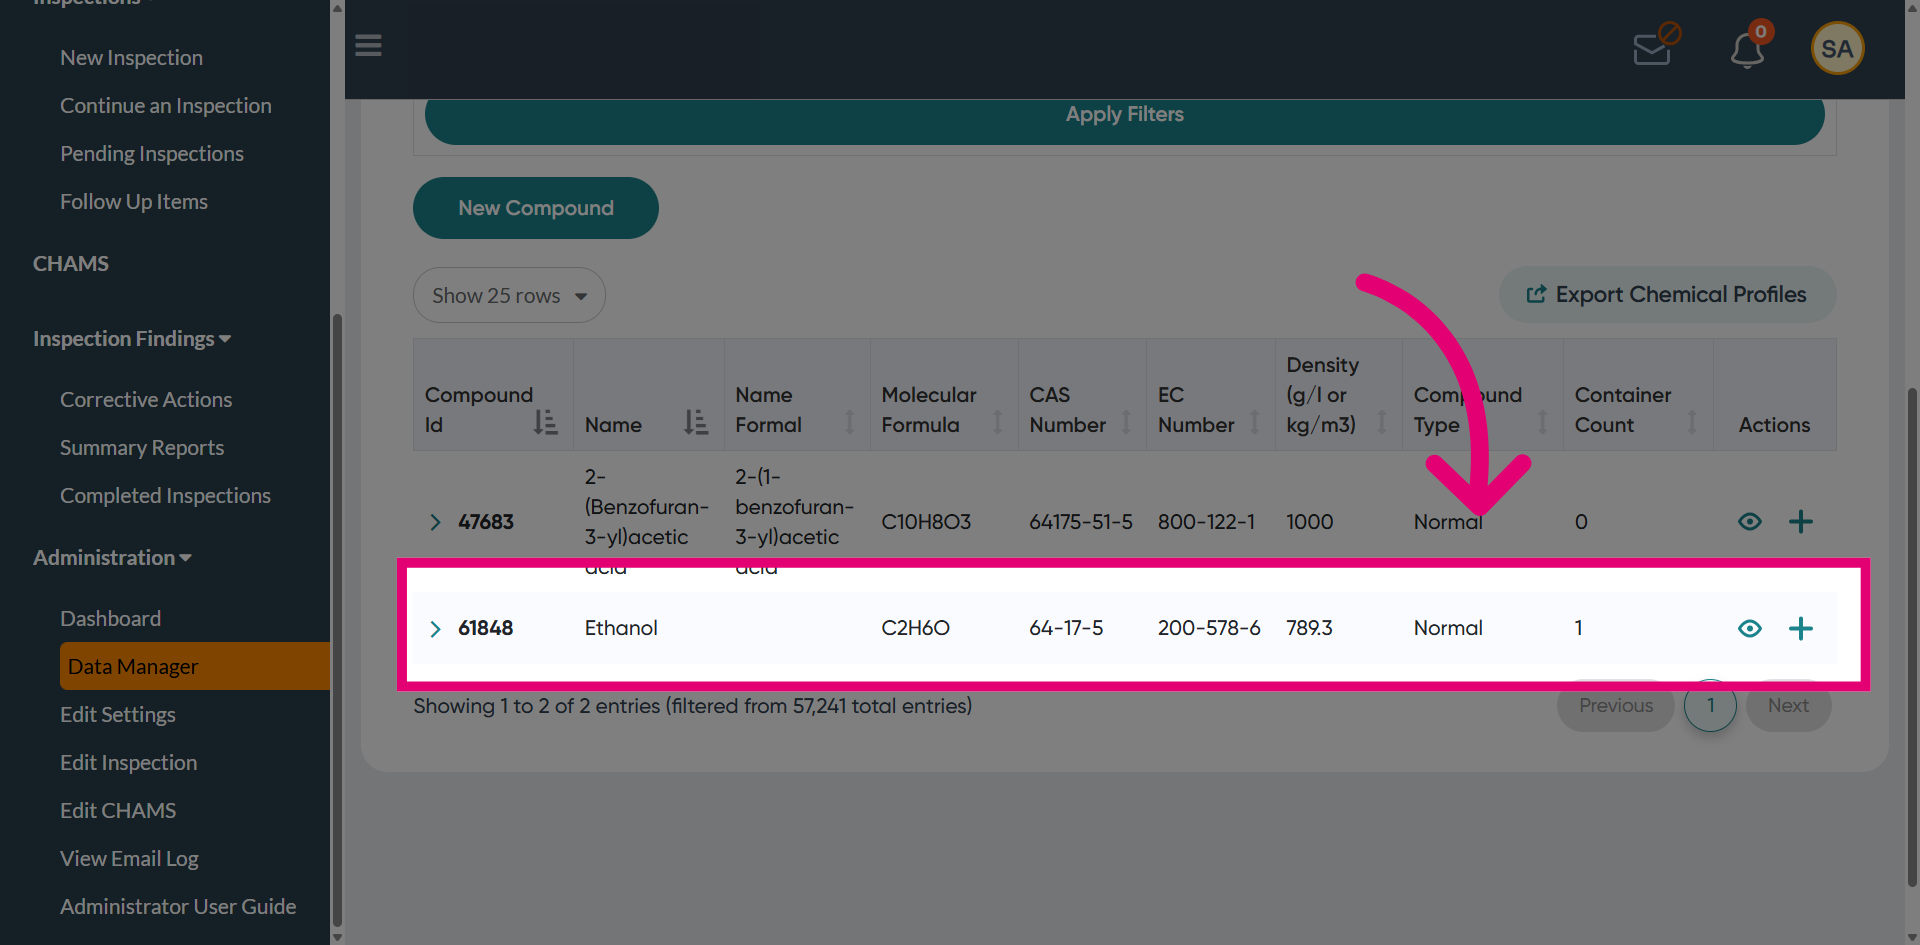This screenshot has height=945, width=1920.
Task: Open New Inspection menu item
Action: 131,58
